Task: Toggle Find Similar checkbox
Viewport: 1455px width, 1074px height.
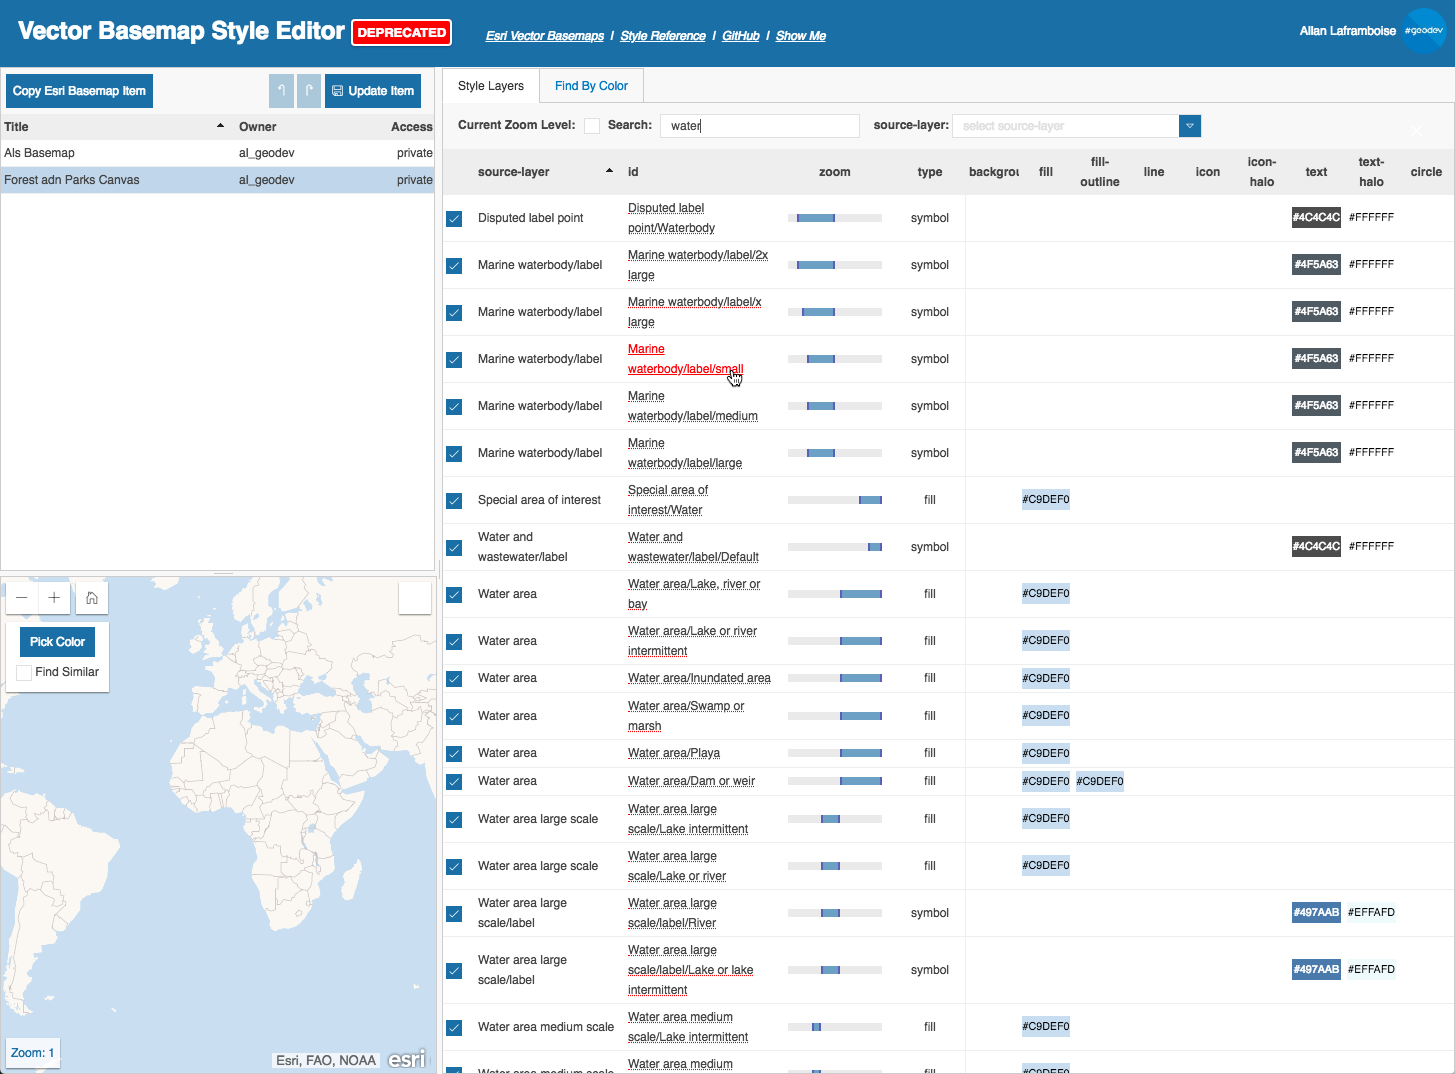Action: click(24, 672)
